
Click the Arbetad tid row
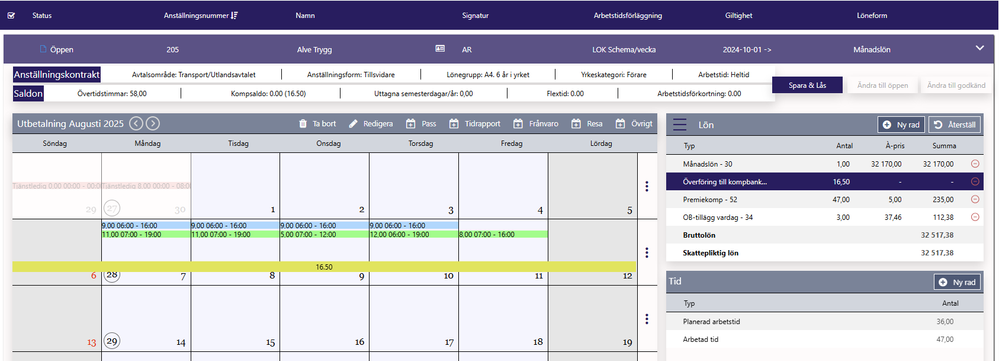point(824,339)
